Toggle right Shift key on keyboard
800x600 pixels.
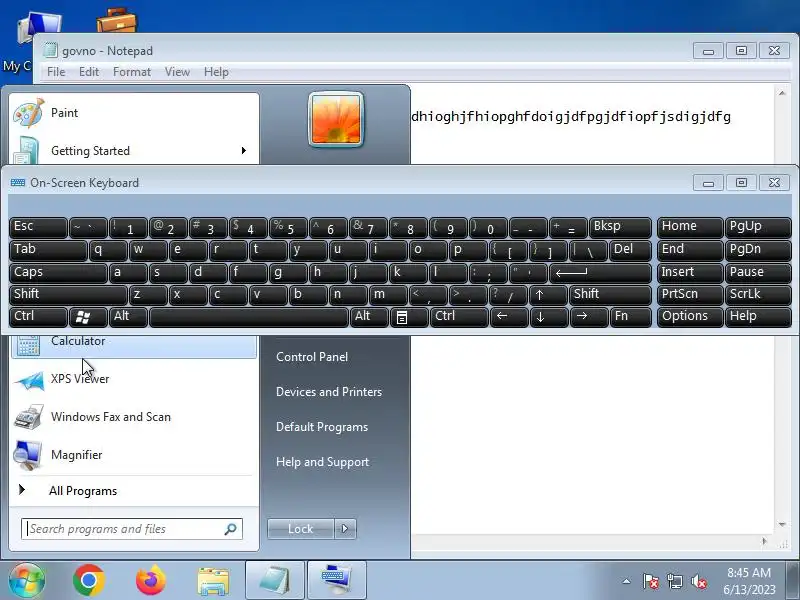(x=610, y=294)
